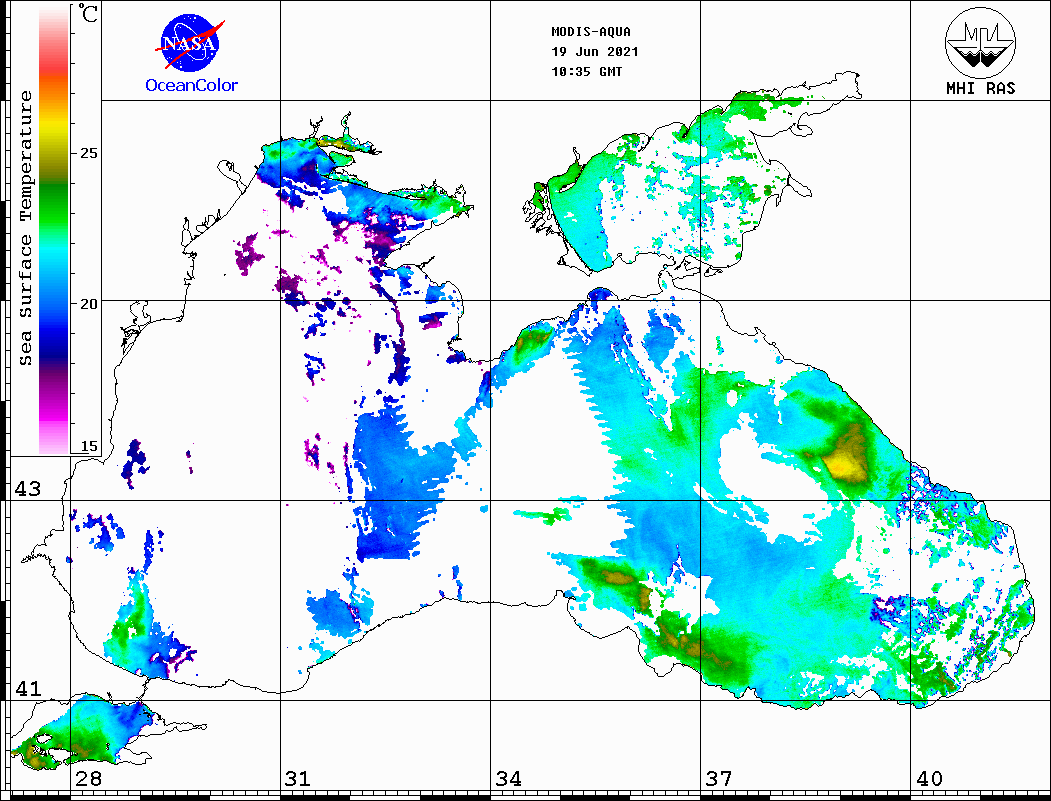Click the 25 tick on temperature scale
This screenshot has height=801, width=1051.
[89, 153]
